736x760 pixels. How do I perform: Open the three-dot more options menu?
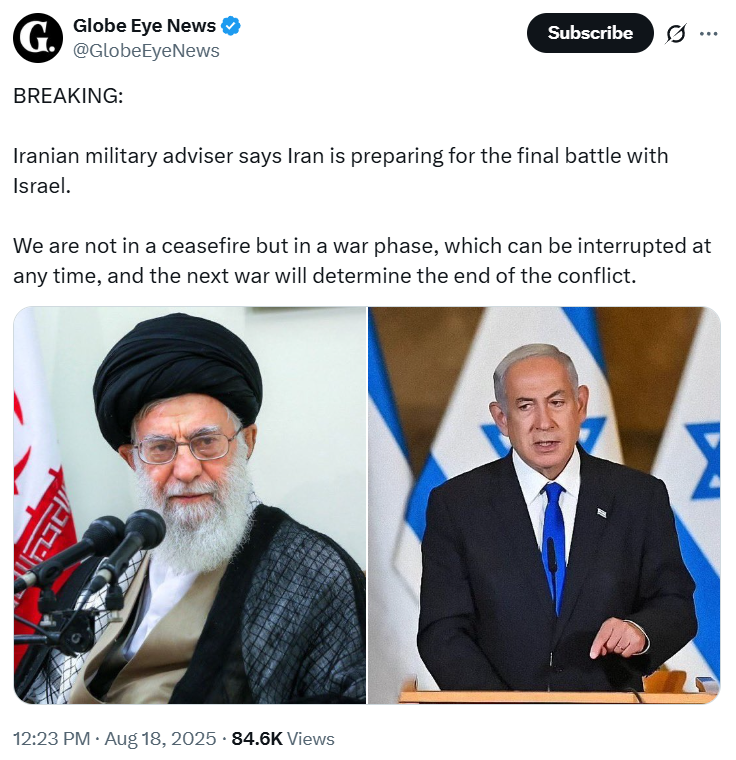(708, 33)
